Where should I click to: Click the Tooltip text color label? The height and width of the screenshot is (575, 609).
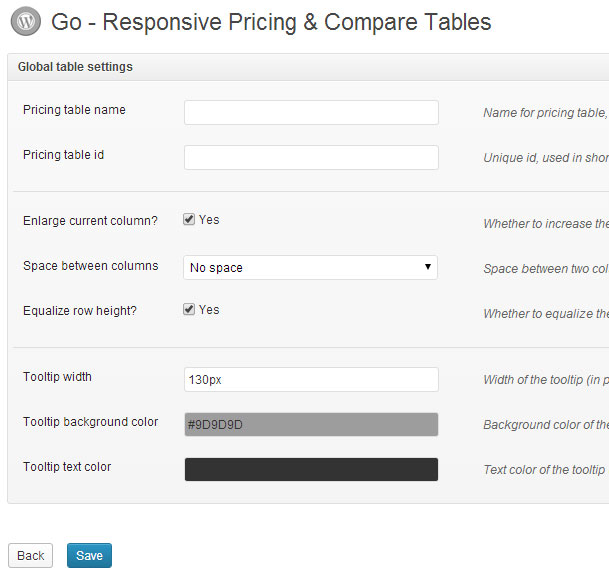67,467
